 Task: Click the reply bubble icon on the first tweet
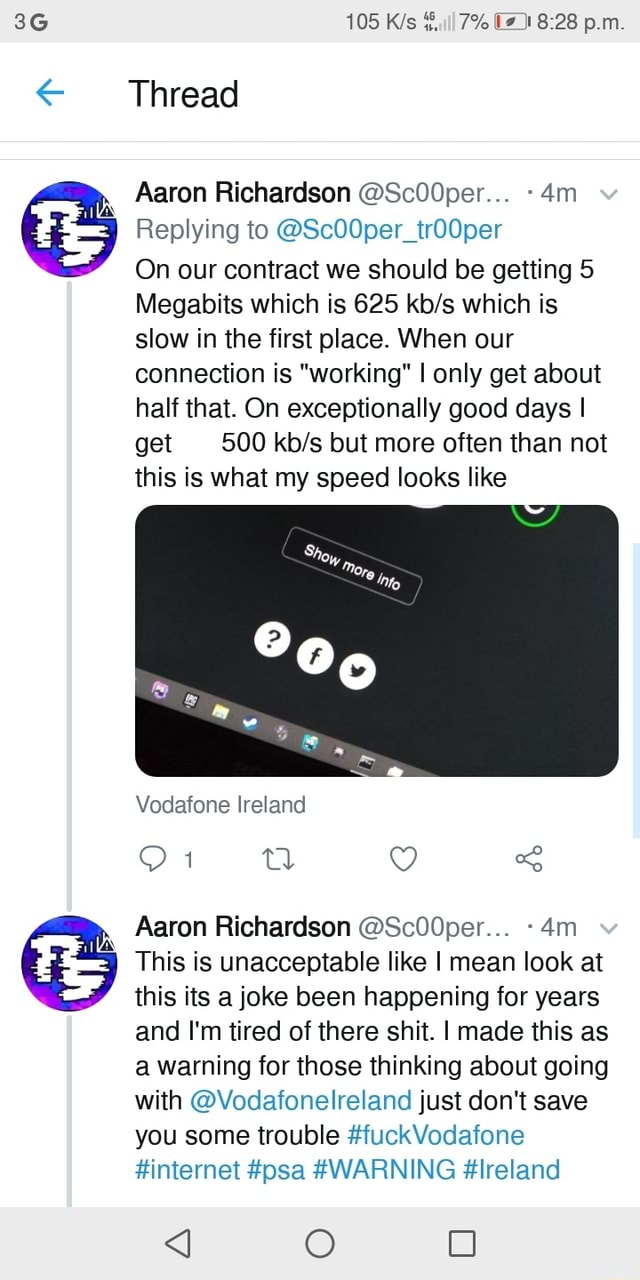click(152, 858)
